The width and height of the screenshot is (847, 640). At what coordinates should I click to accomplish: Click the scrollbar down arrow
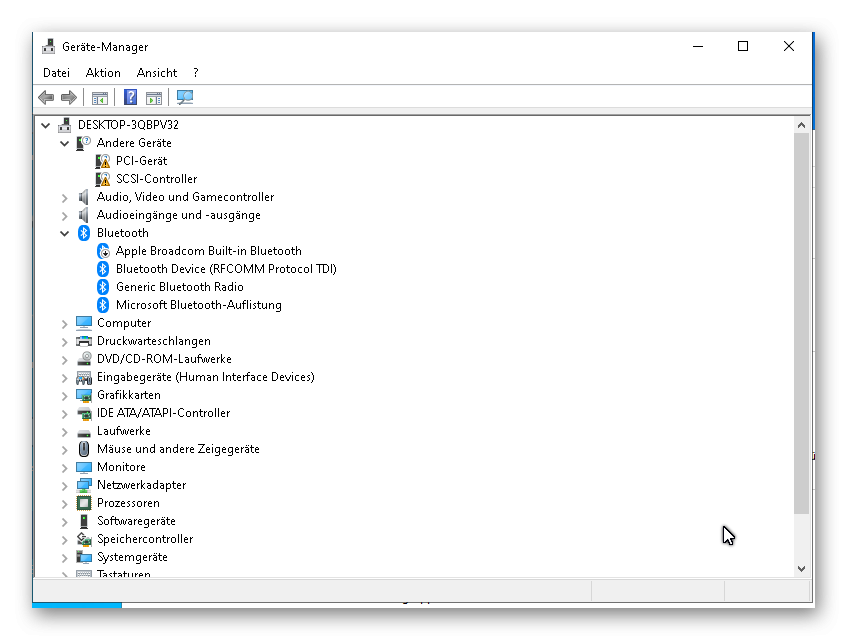tap(801, 568)
